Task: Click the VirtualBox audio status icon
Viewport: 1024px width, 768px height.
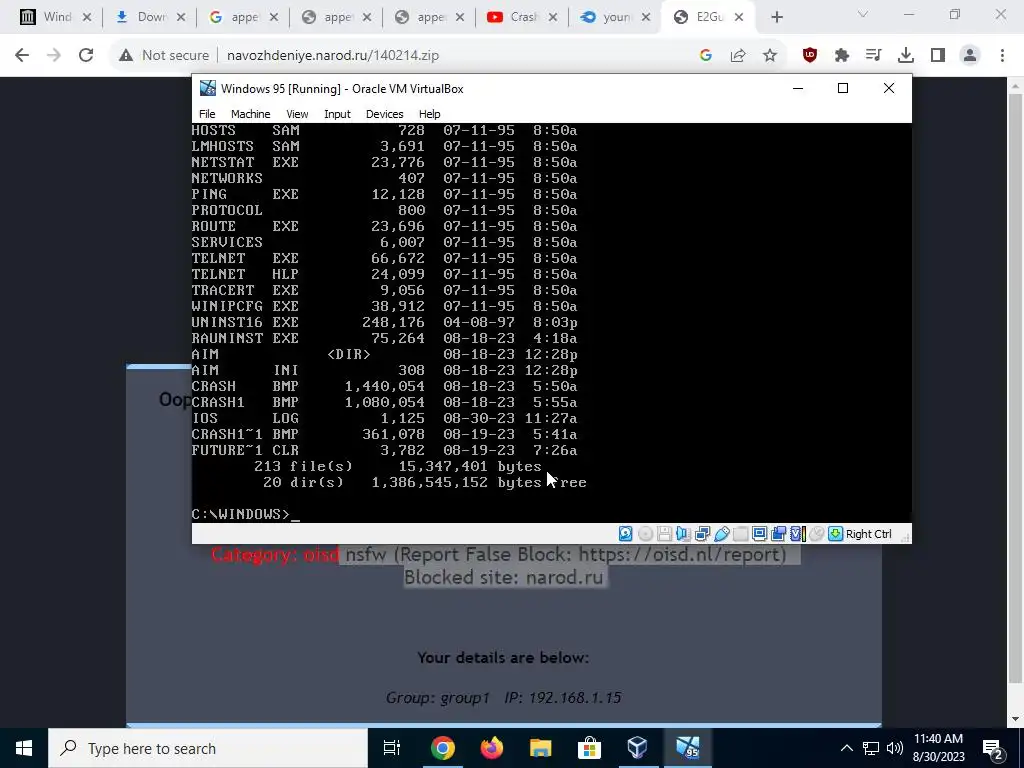Action: [x=683, y=534]
